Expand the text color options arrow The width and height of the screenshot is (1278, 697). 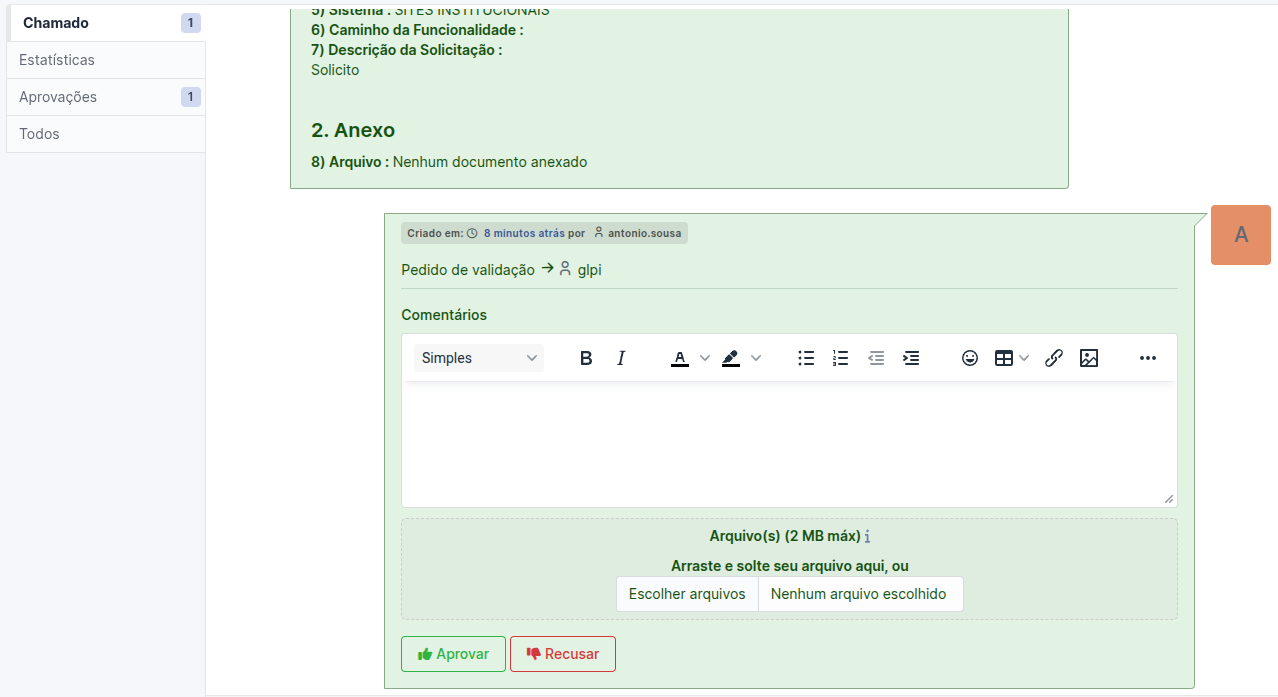(705, 358)
